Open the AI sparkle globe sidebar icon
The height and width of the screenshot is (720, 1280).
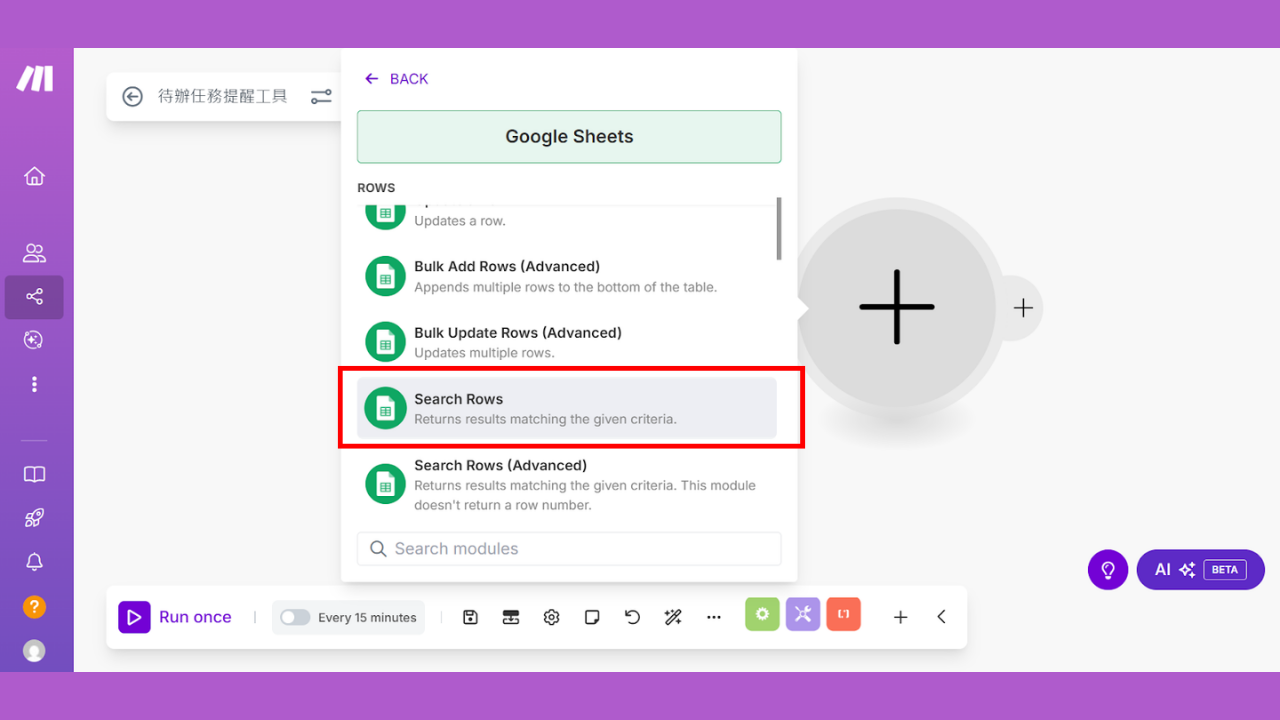pos(35,340)
